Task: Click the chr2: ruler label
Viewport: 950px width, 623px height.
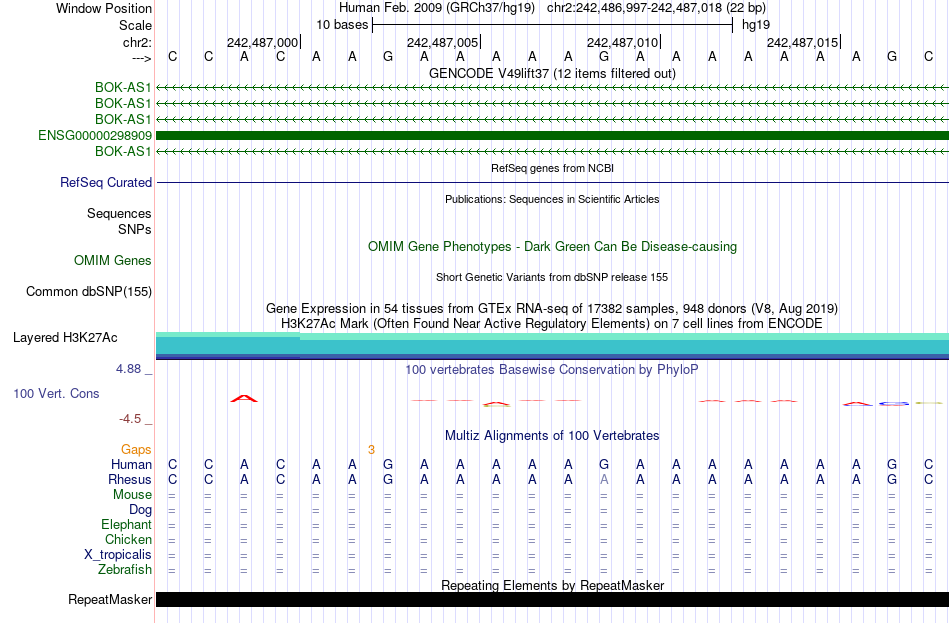Action: [x=137, y=42]
